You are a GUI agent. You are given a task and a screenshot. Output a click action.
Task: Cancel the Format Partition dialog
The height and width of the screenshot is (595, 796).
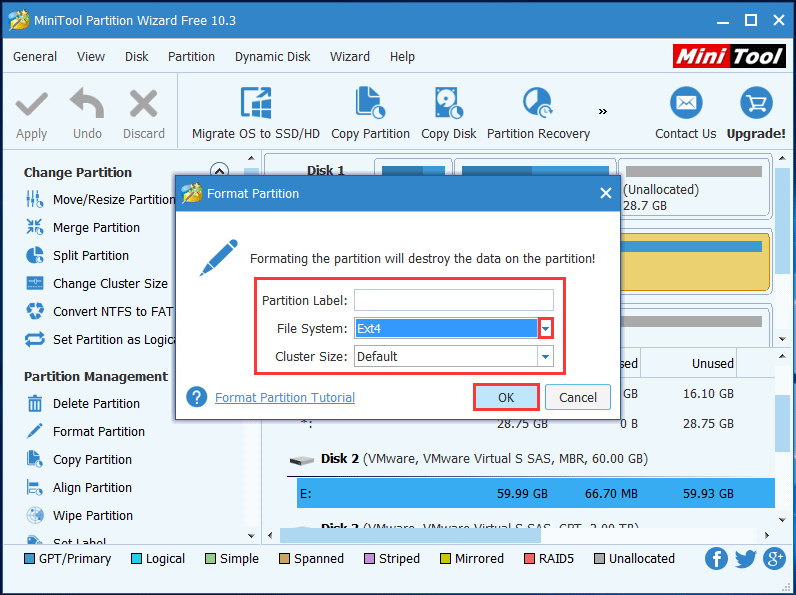click(x=578, y=397)
